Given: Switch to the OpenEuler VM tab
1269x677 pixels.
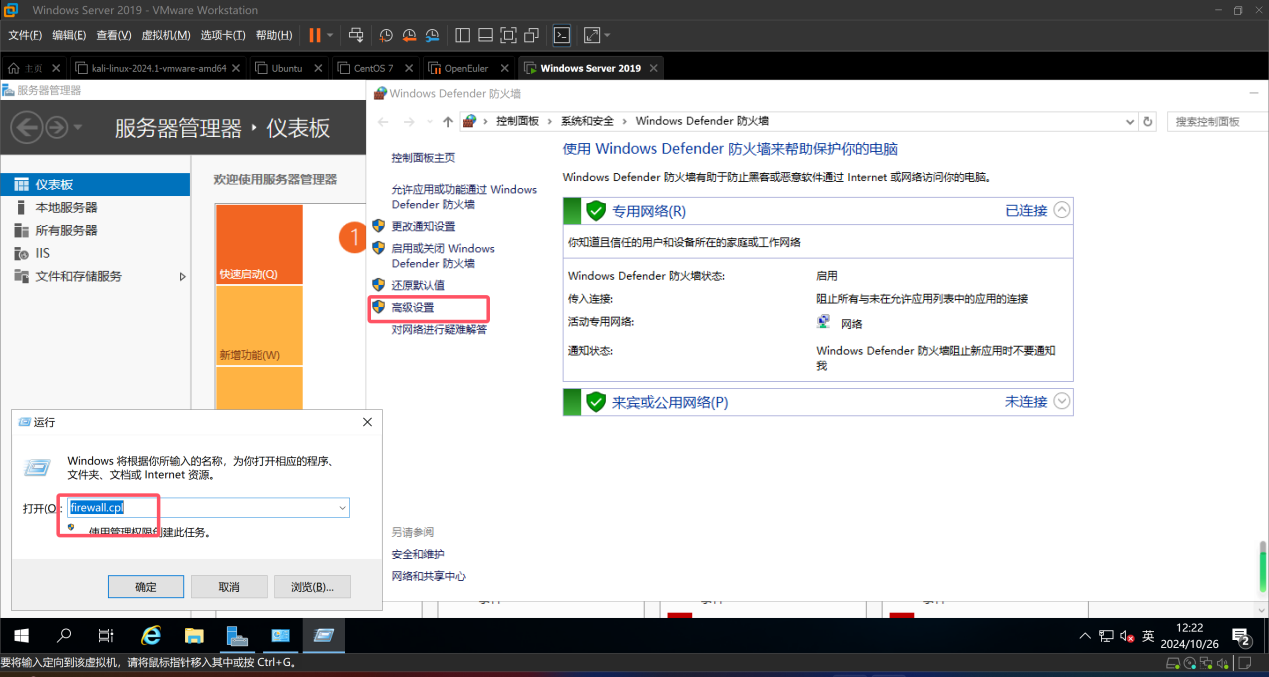Looking at the screenshot, I should (x=466, y=68).
